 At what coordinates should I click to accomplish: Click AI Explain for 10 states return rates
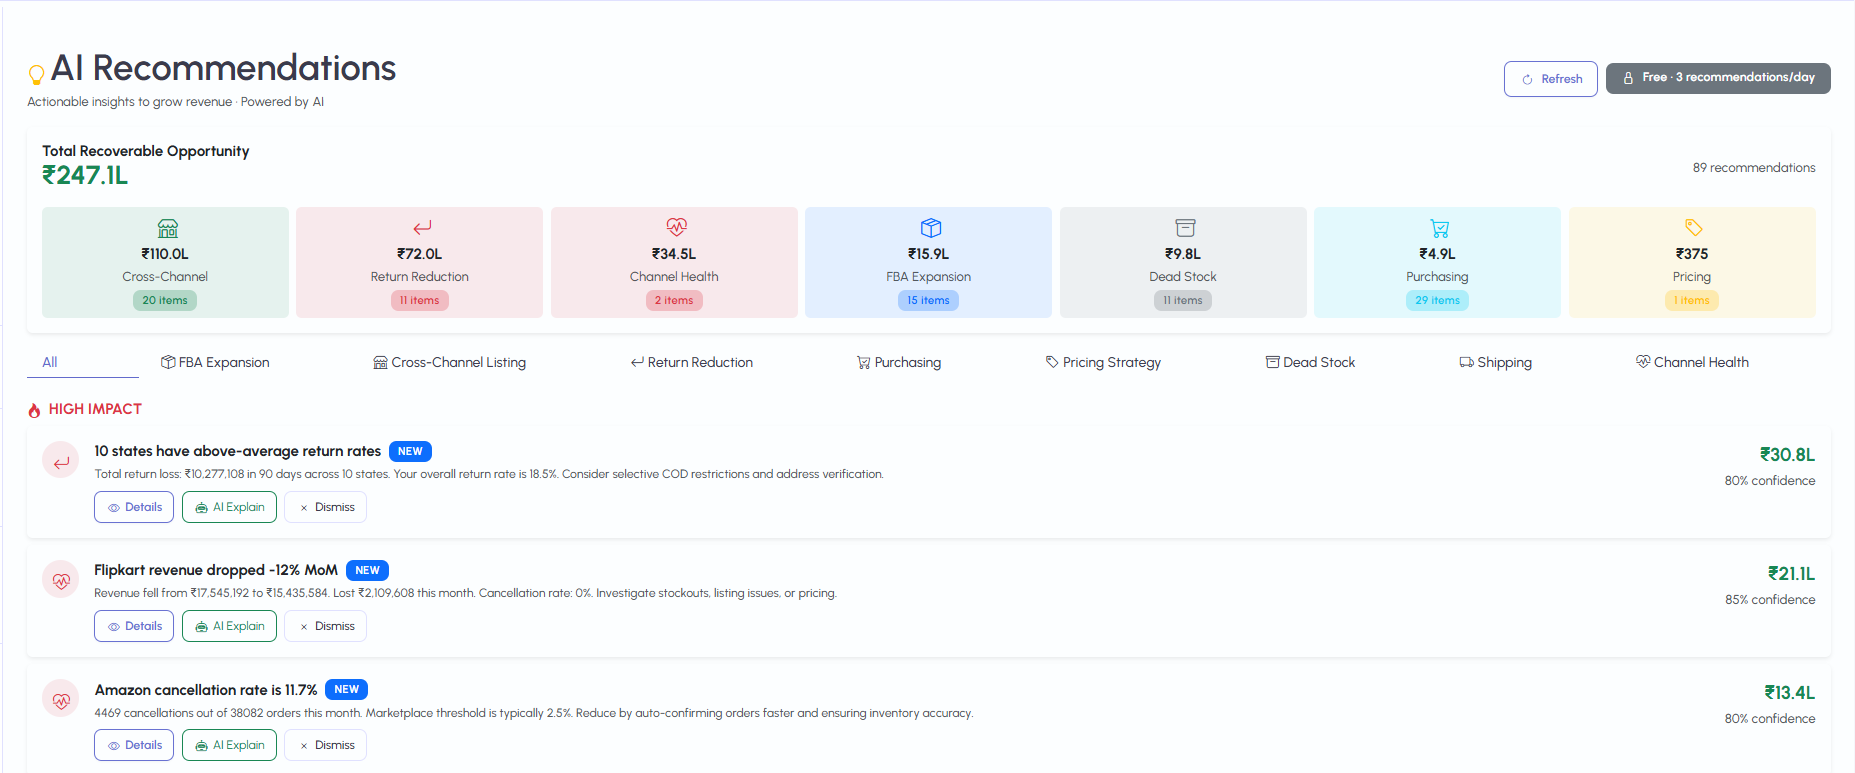[229, 507]
